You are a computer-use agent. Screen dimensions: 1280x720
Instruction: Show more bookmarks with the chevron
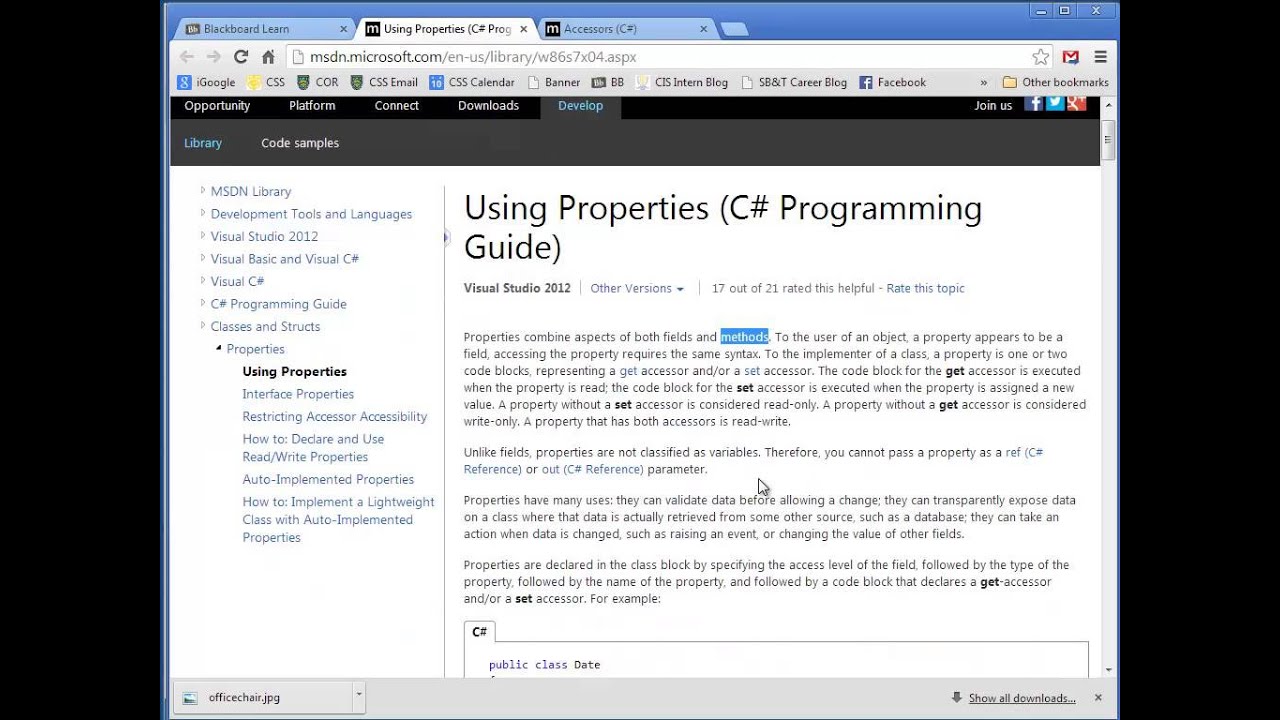point(984,82)
